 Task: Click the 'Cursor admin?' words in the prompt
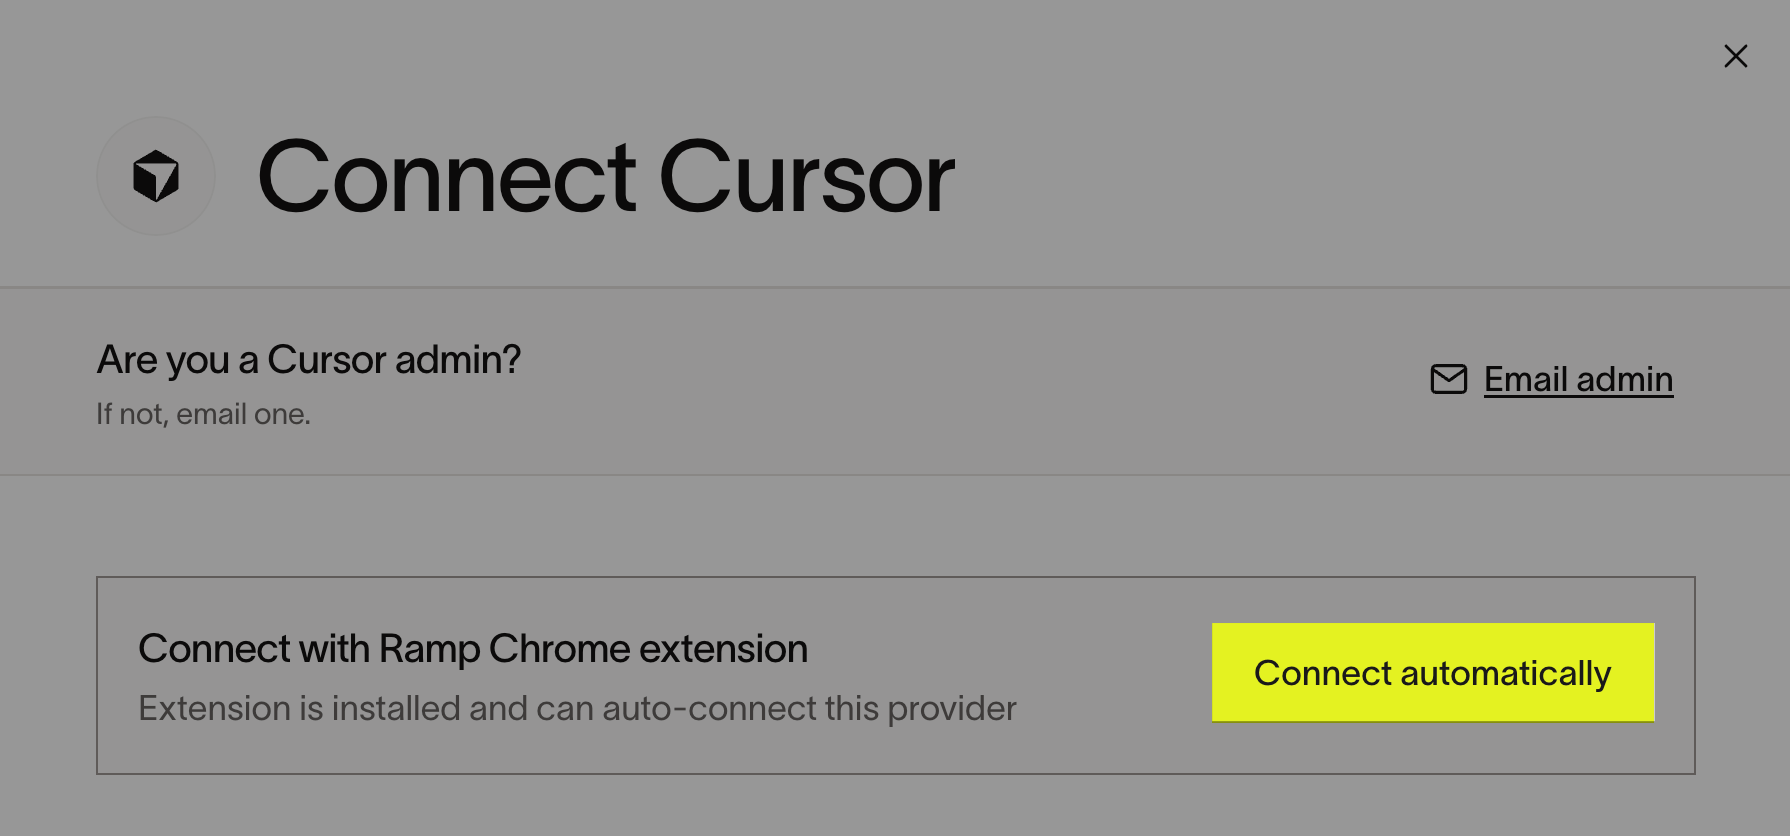tap(394, 360)
